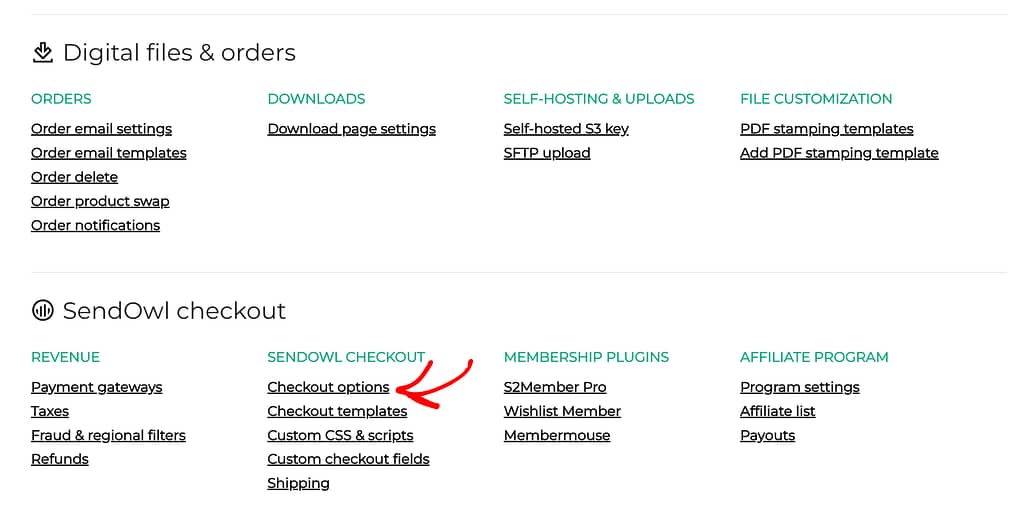Open Payment gateways settings
Screen dimensions: 1024x518
[x=97, y=387]
